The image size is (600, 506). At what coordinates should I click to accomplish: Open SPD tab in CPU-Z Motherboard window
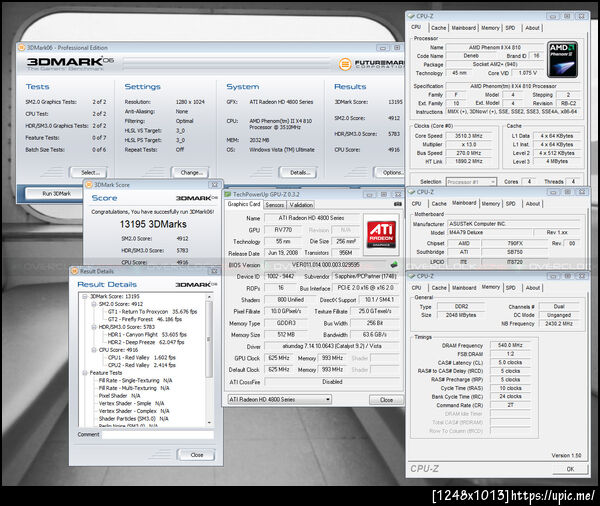(510, 204)
